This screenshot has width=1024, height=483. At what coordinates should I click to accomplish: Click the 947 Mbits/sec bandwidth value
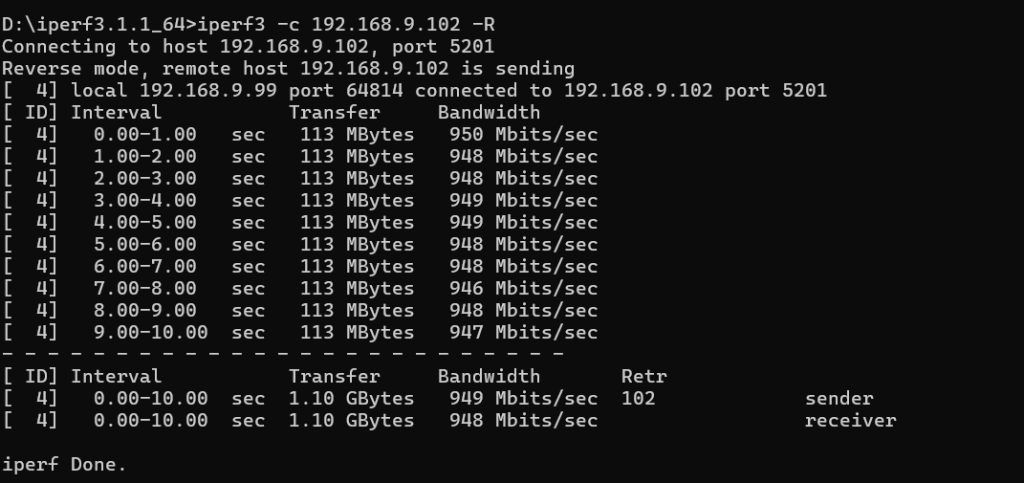[x=523, y=332]
